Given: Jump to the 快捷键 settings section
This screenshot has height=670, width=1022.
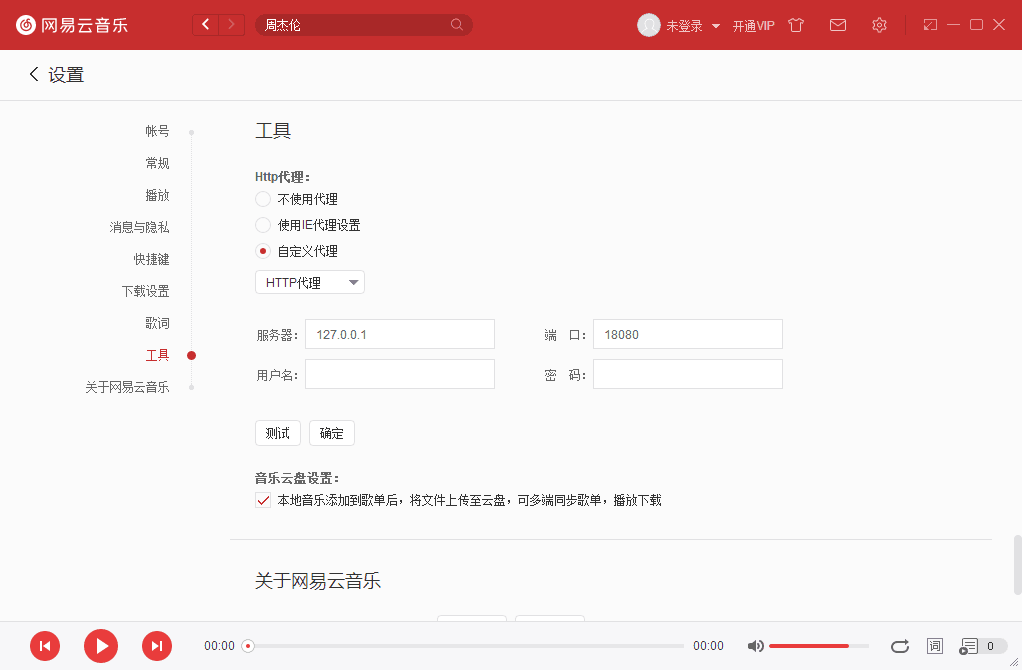Looking at the screenshot, I should pyautogui.click(x=152, y=259).
